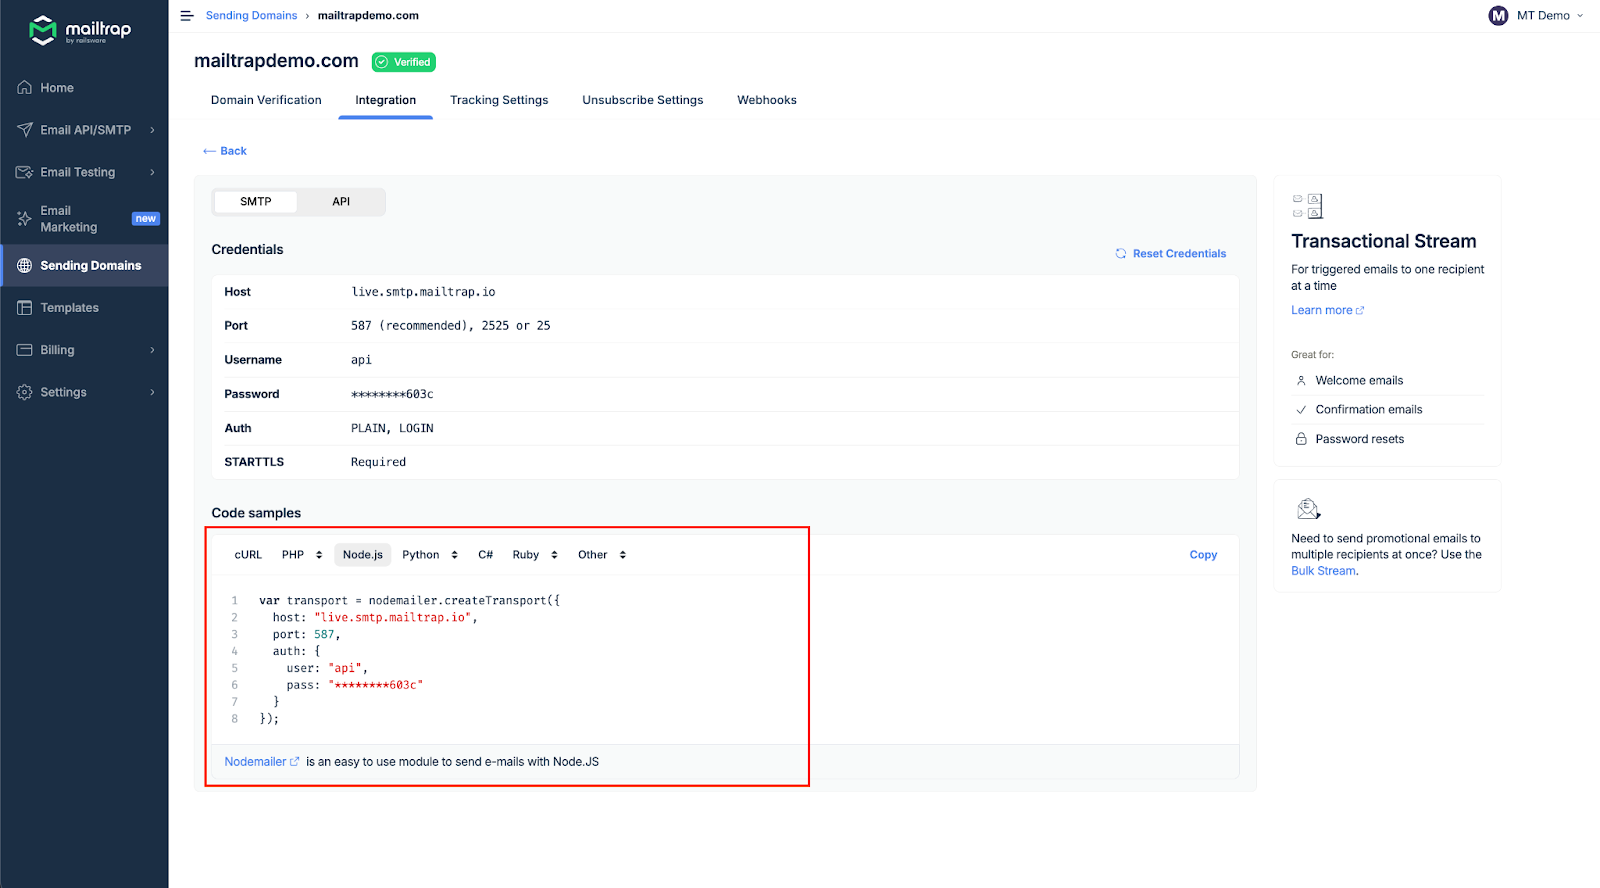The width and height of the screenshot is (1600, 888).
Task: Open the Other languages dropdown
Action: click(x=602, y=555)
